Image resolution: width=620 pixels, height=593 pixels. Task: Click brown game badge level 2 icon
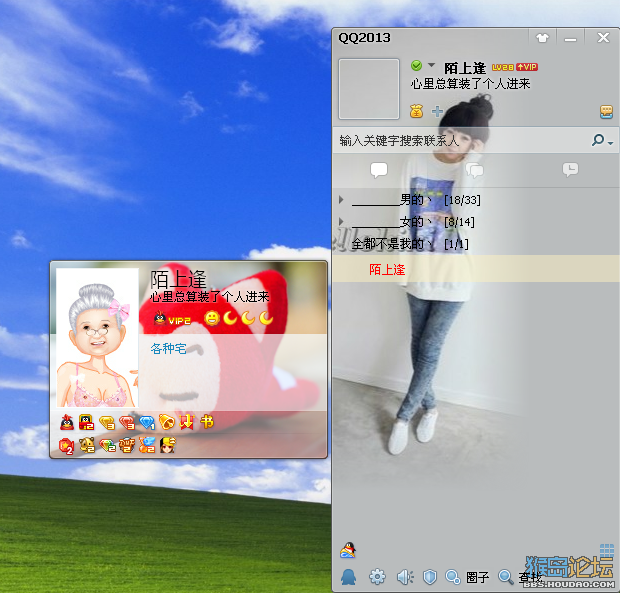tap(127, 446)
